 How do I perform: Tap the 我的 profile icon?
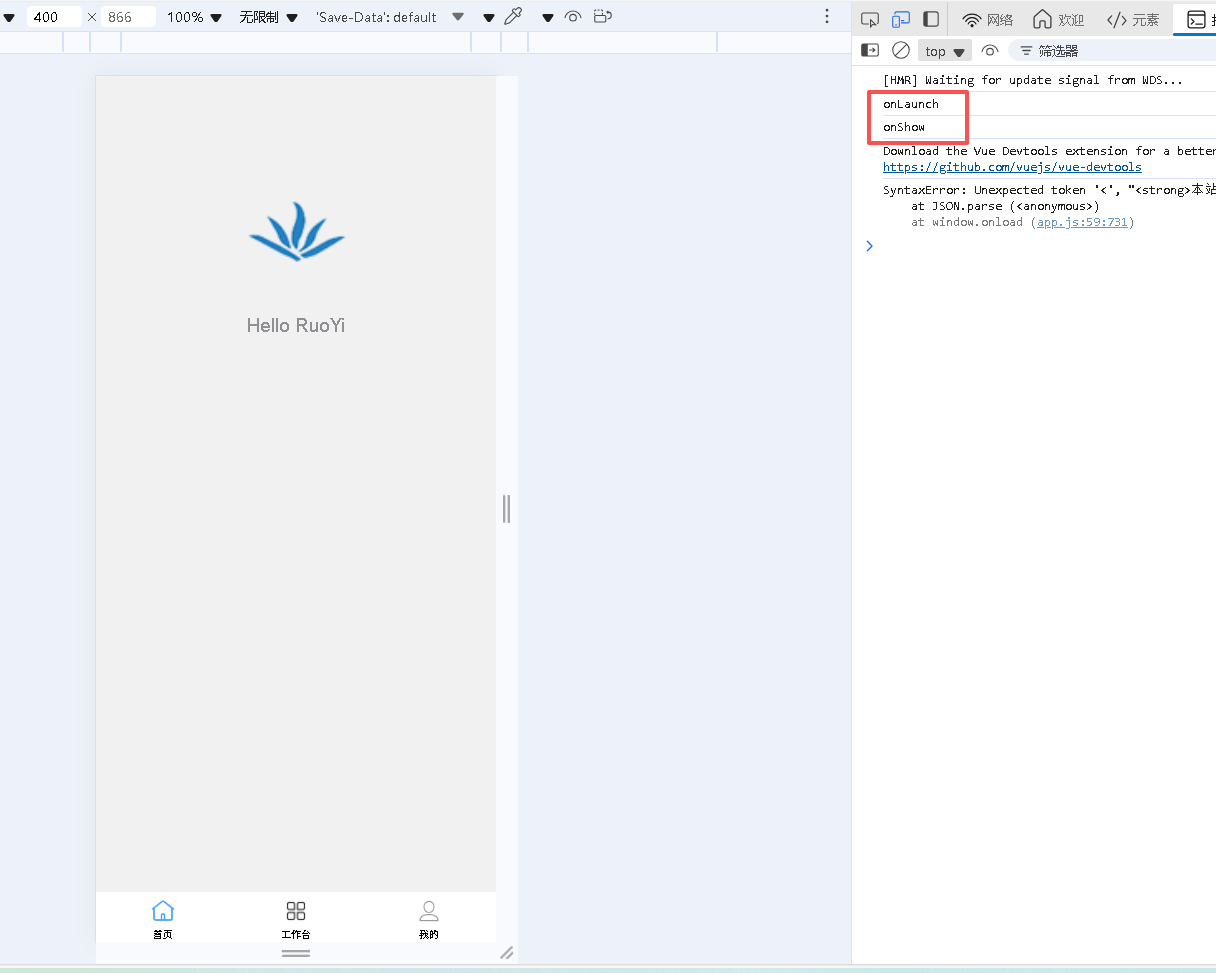(429, 911)
